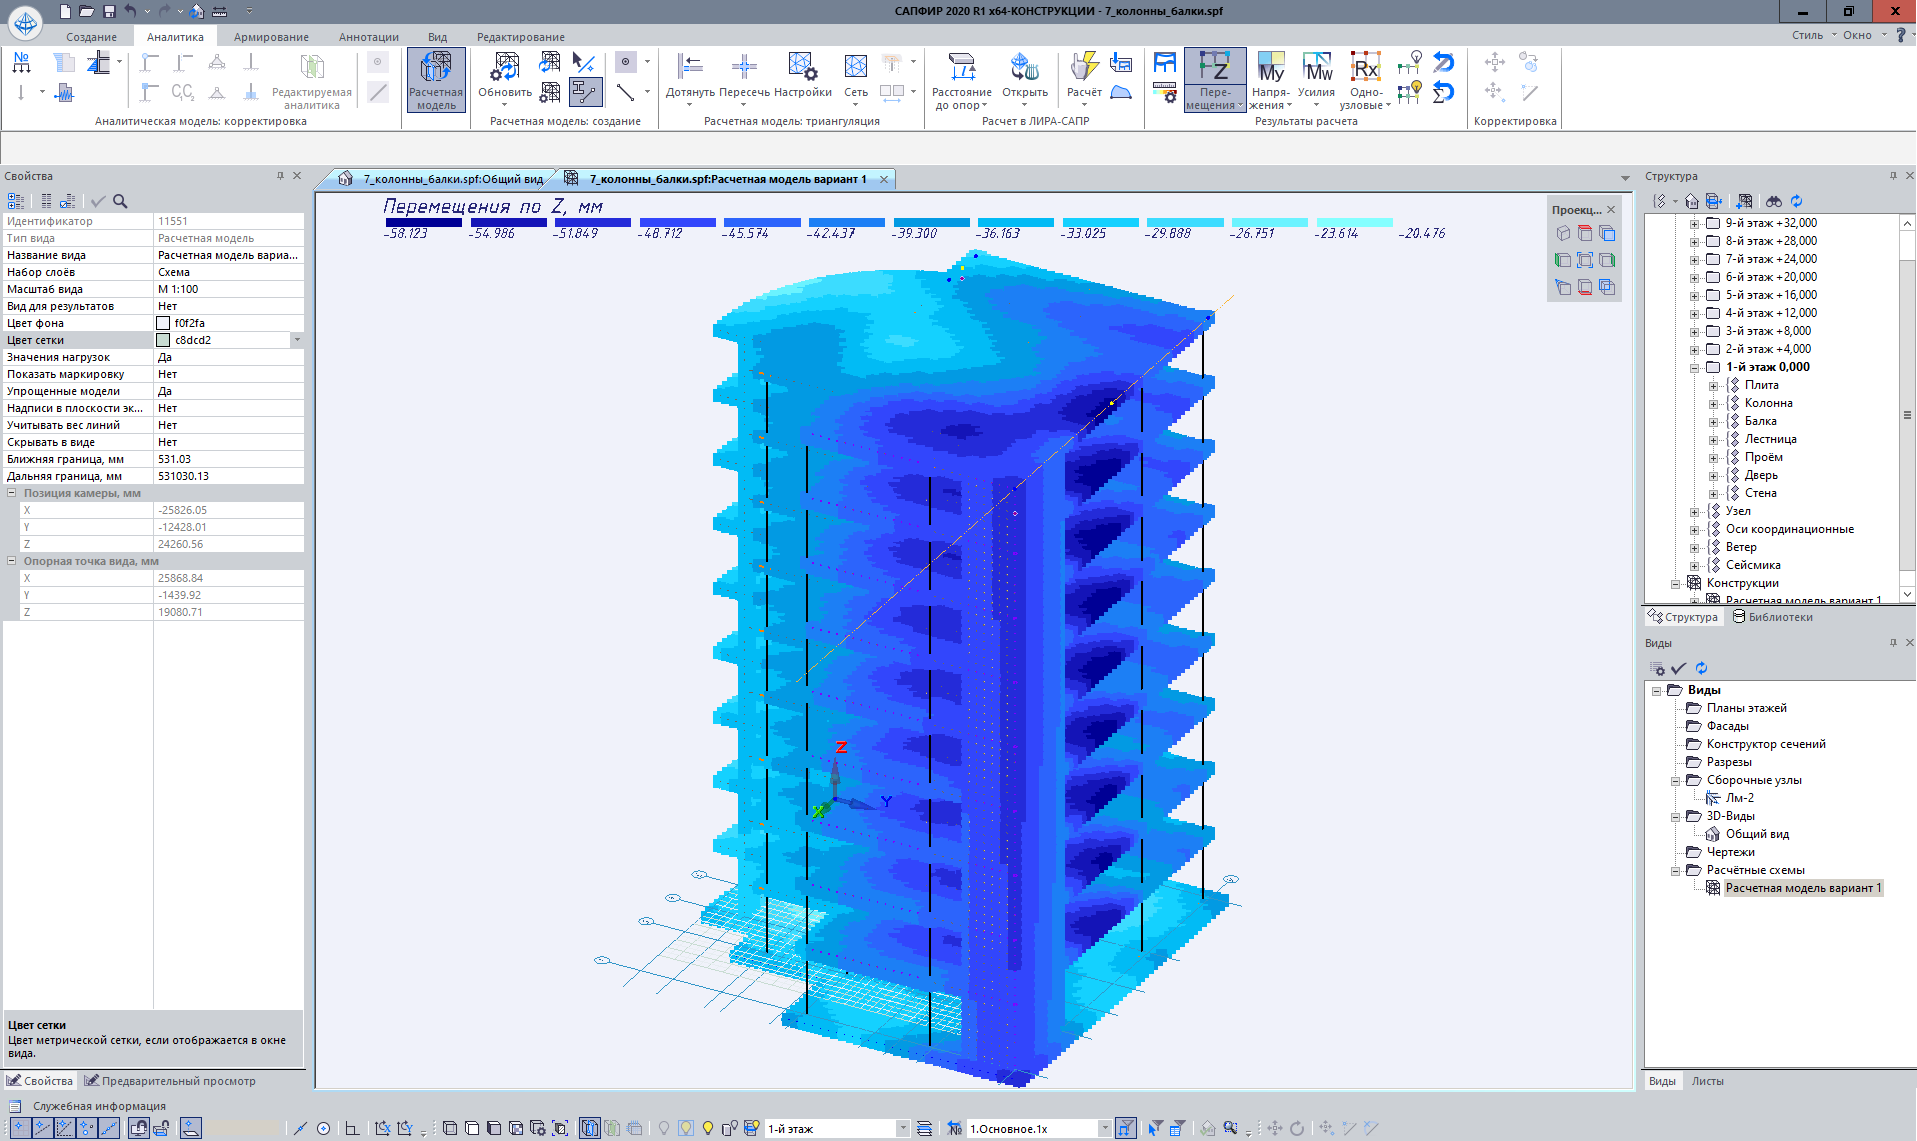
Task: Open the 1.Основное.1x load case dropdown
Action: pyautogui.click(x=1104, y=1128)
